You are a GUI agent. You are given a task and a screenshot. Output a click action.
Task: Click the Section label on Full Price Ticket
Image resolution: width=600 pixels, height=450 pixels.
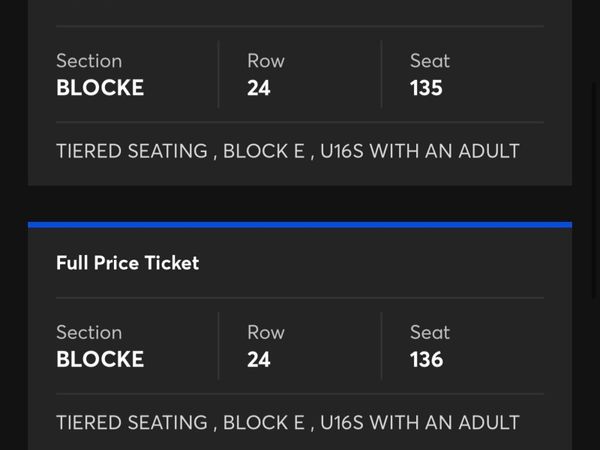click(89, 333)
